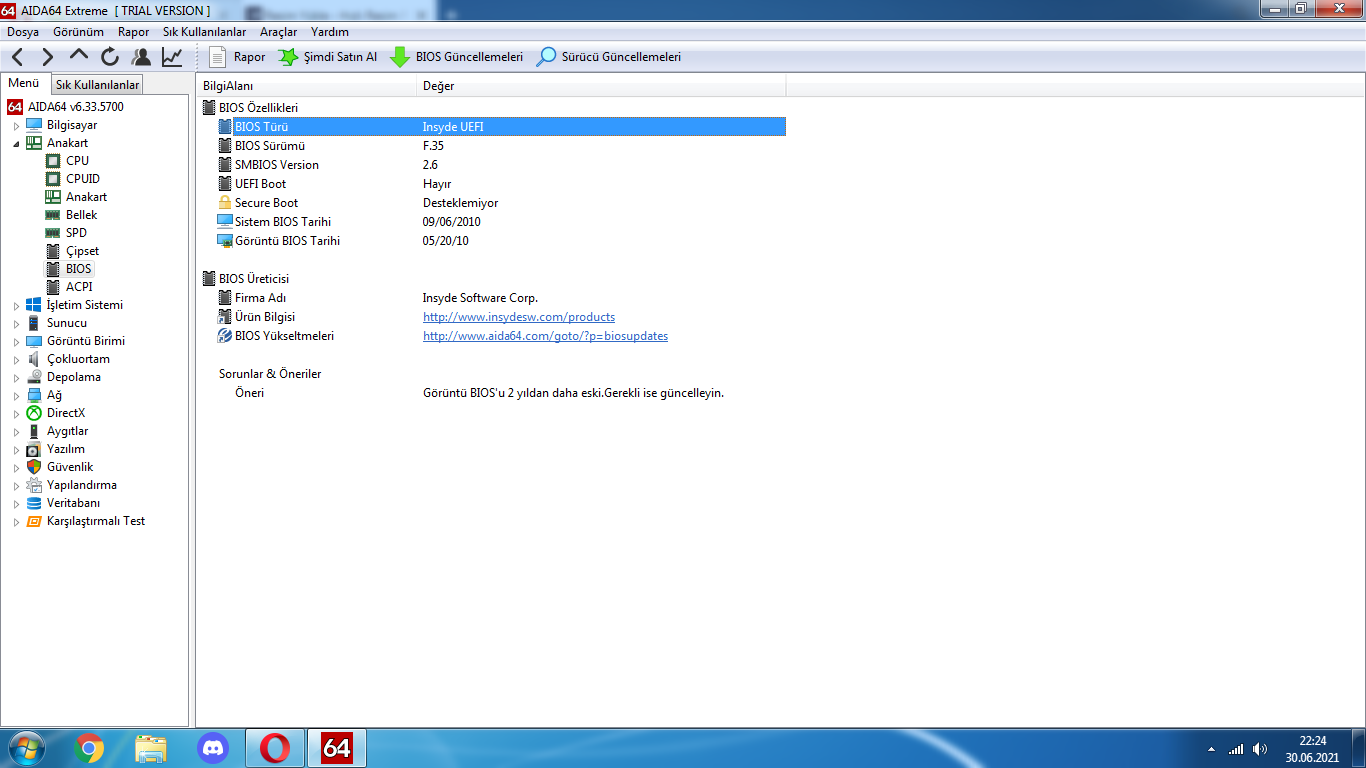
Task: Click the Ağ network icon
Action: pyautogui.click(x=34, y=395)
